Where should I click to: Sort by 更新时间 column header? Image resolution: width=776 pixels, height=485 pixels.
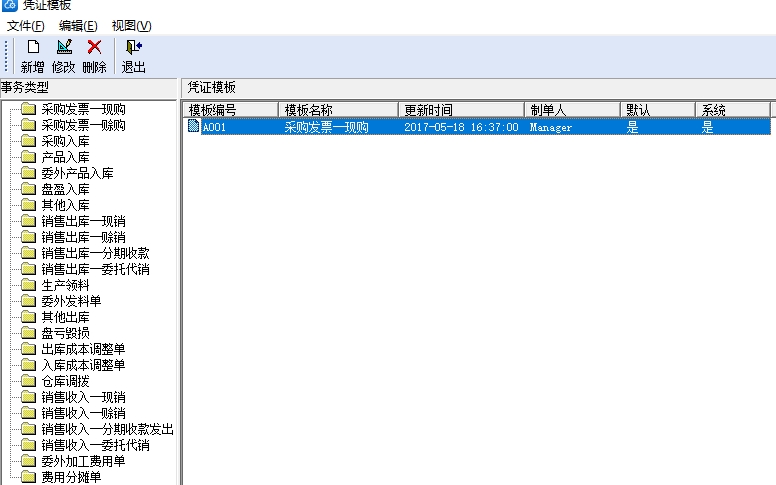point(461,109)
